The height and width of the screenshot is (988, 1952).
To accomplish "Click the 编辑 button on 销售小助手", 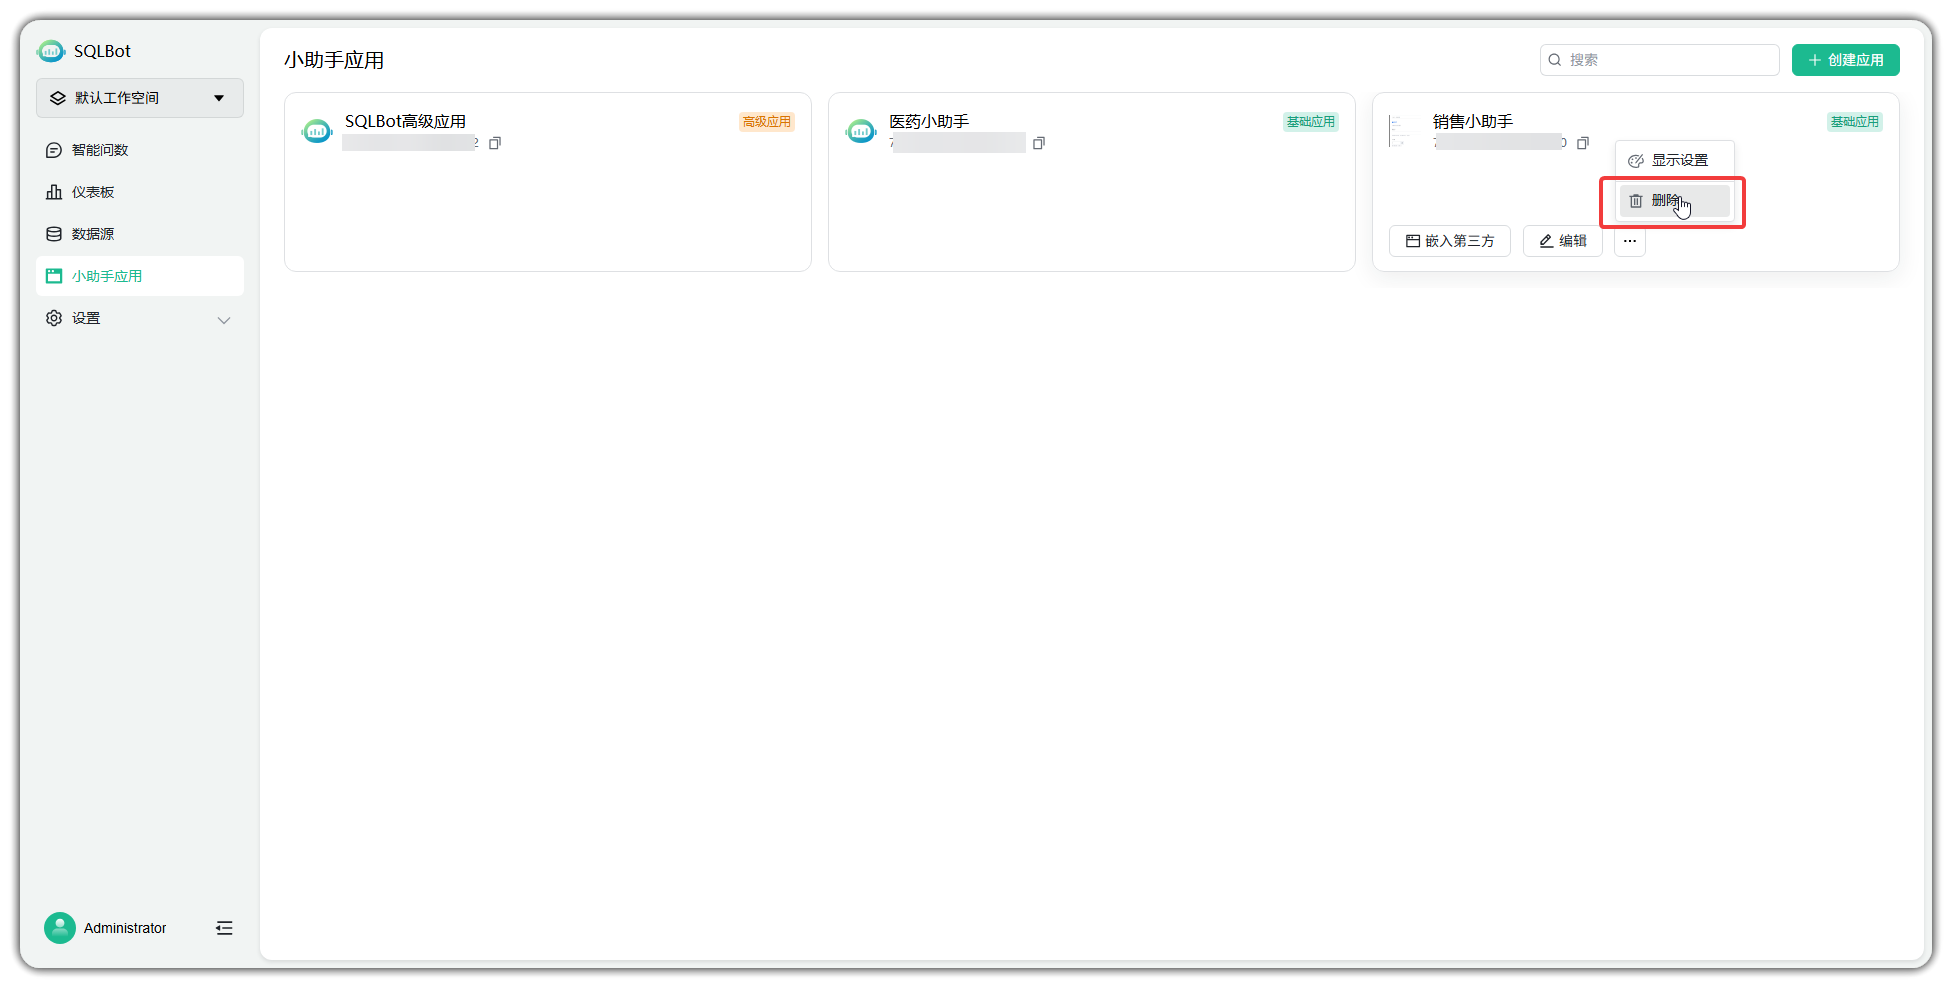I will [1562, 241].
